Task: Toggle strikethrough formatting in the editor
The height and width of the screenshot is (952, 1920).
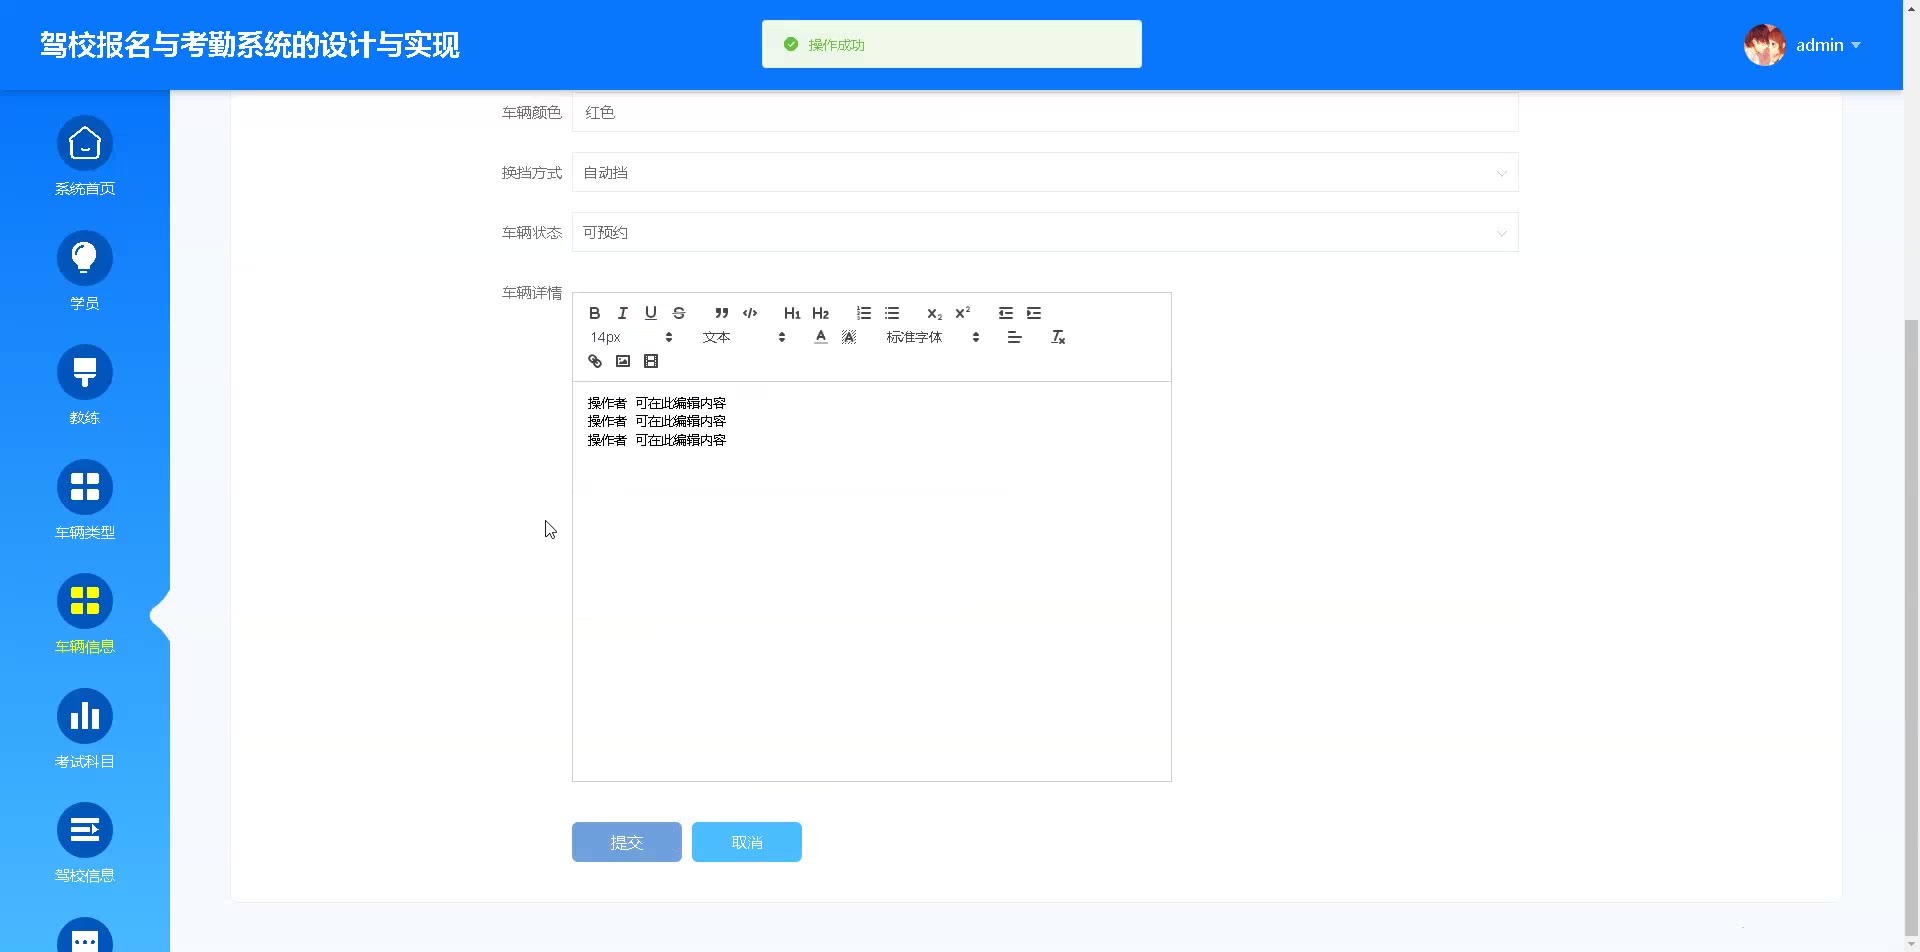Action: click(x=679, y=313)
